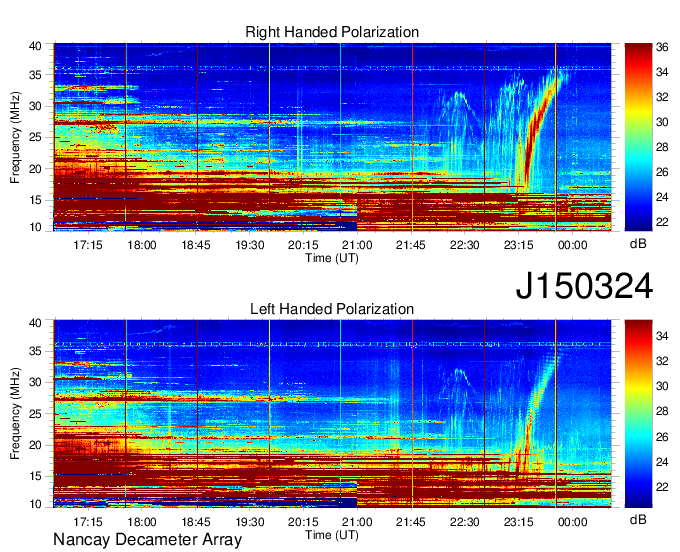Click the 28 label on Left Handed color bar

(662, 411)
